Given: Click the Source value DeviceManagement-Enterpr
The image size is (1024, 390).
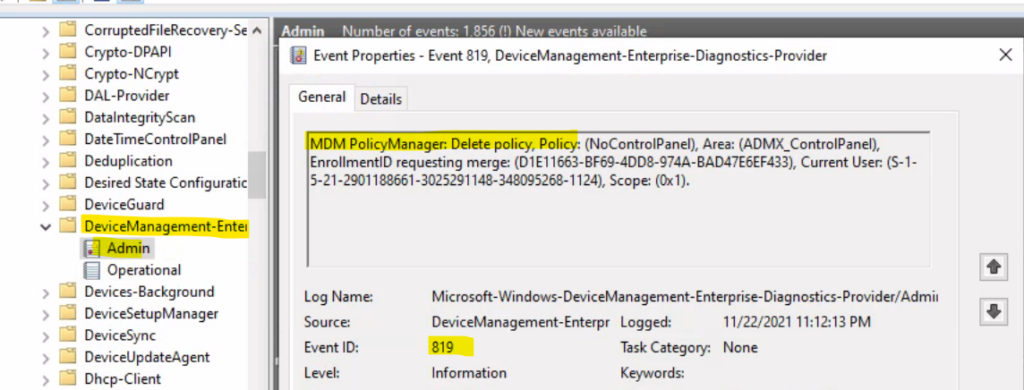Looking at the screenshot, I should [x=520, y=322].
